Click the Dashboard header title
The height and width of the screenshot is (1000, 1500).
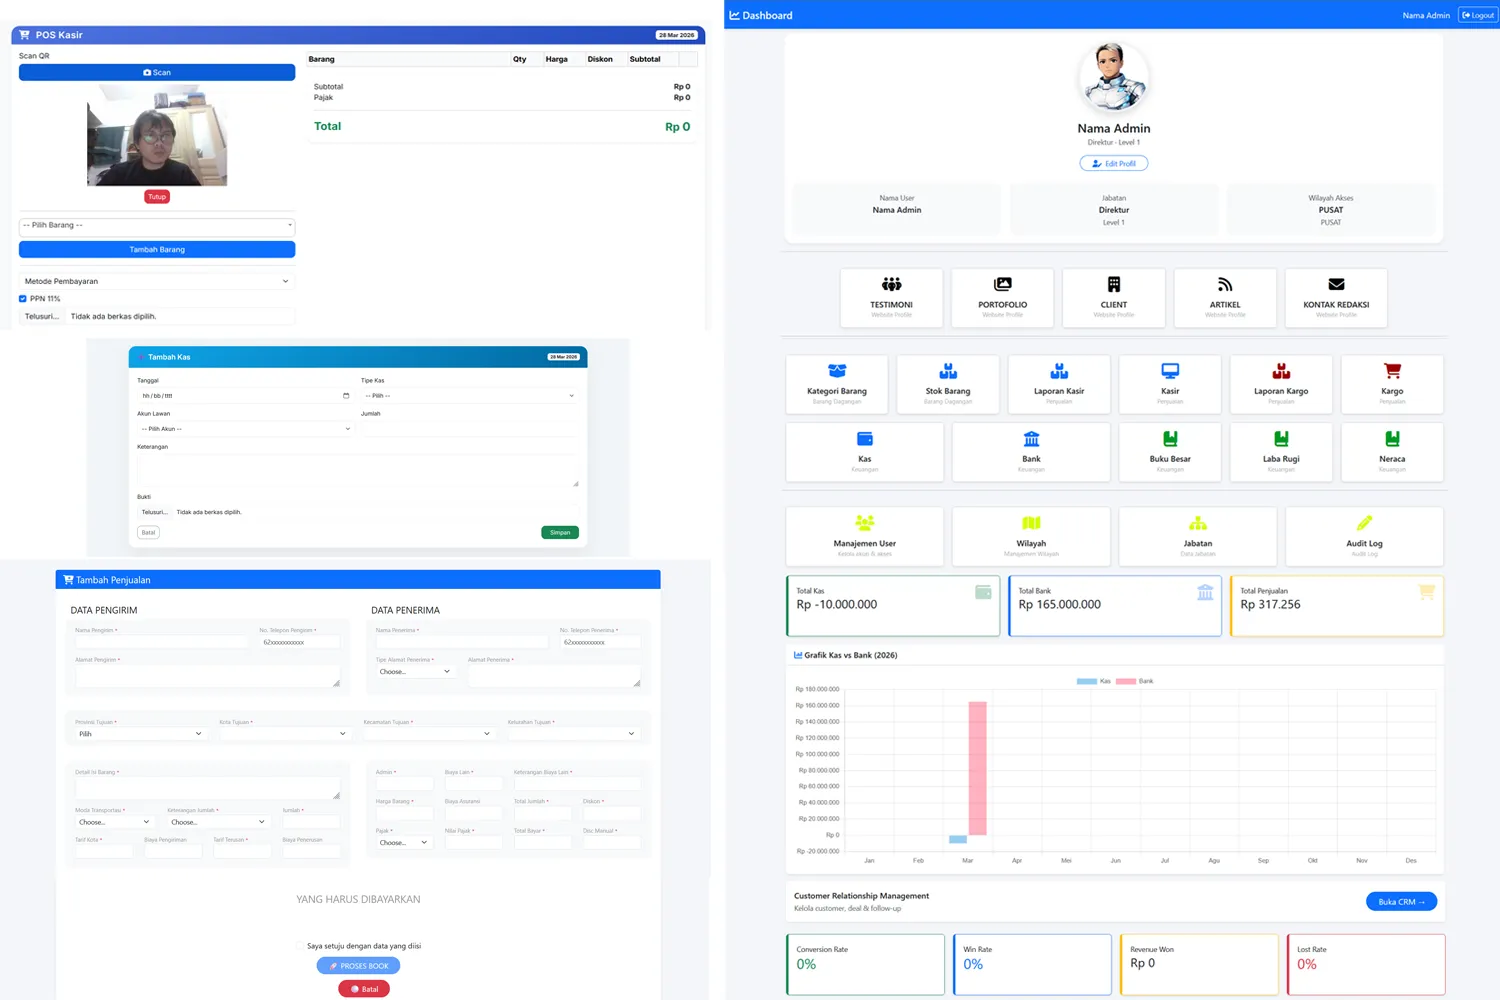pyautogui.click(x=766, y=16)
